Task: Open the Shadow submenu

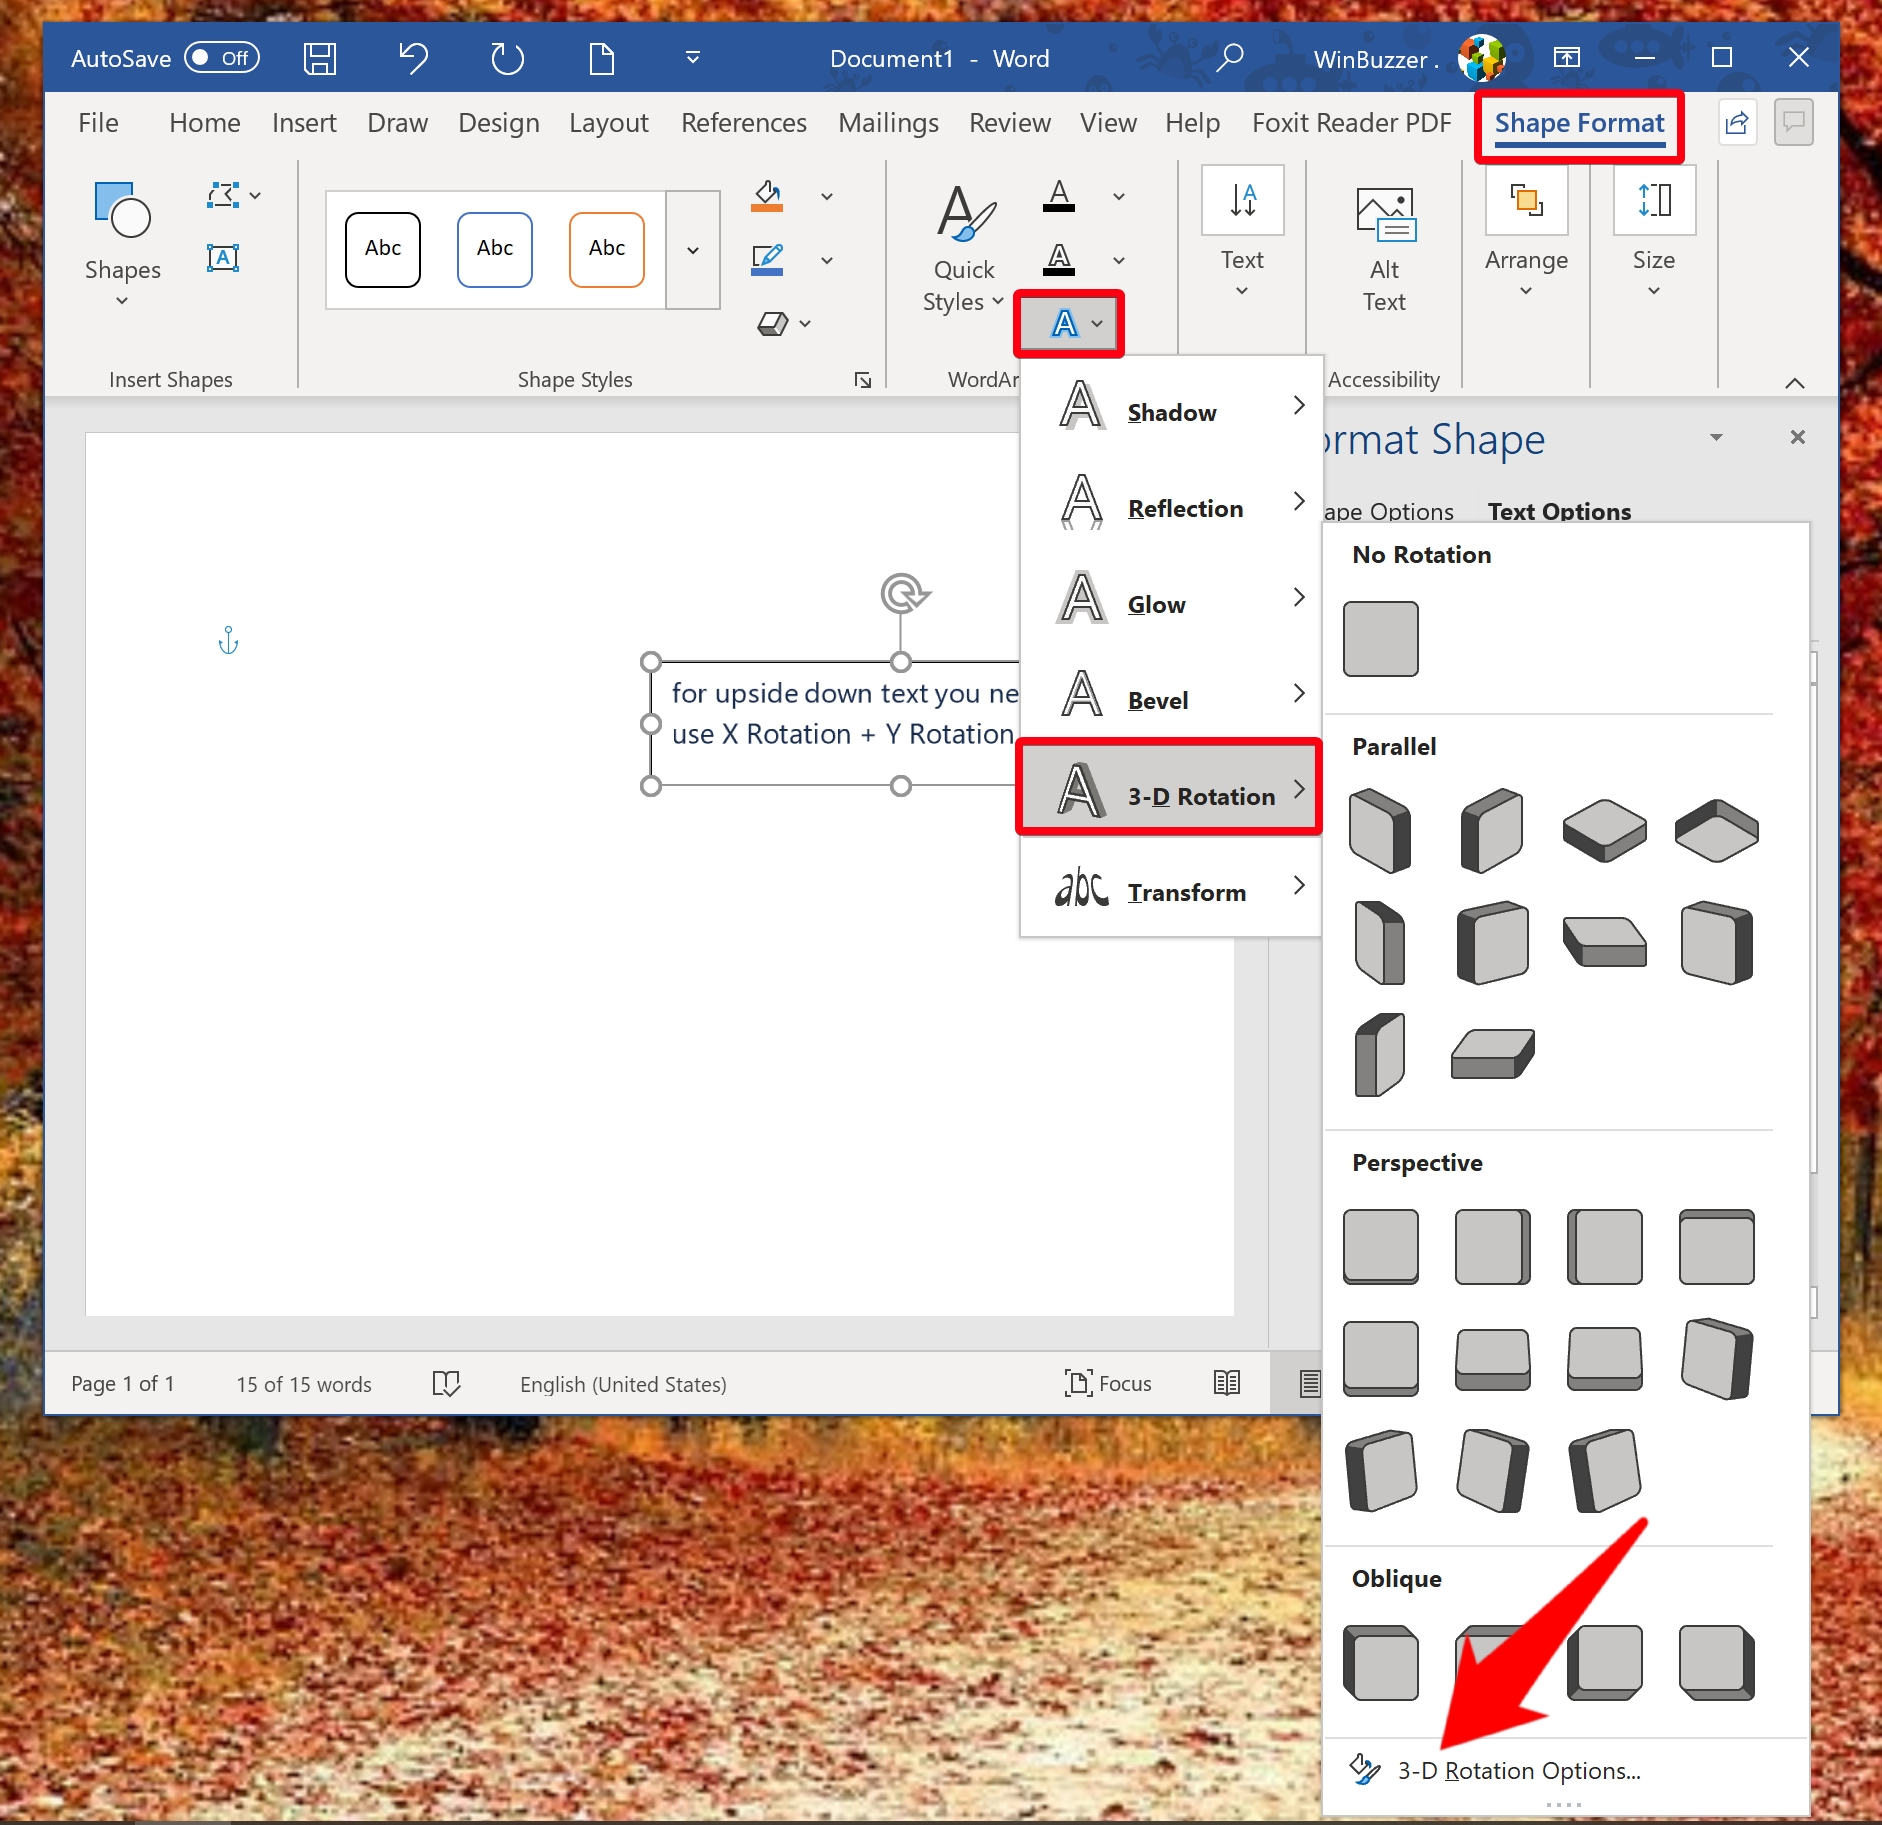Action: (1171, 405)
